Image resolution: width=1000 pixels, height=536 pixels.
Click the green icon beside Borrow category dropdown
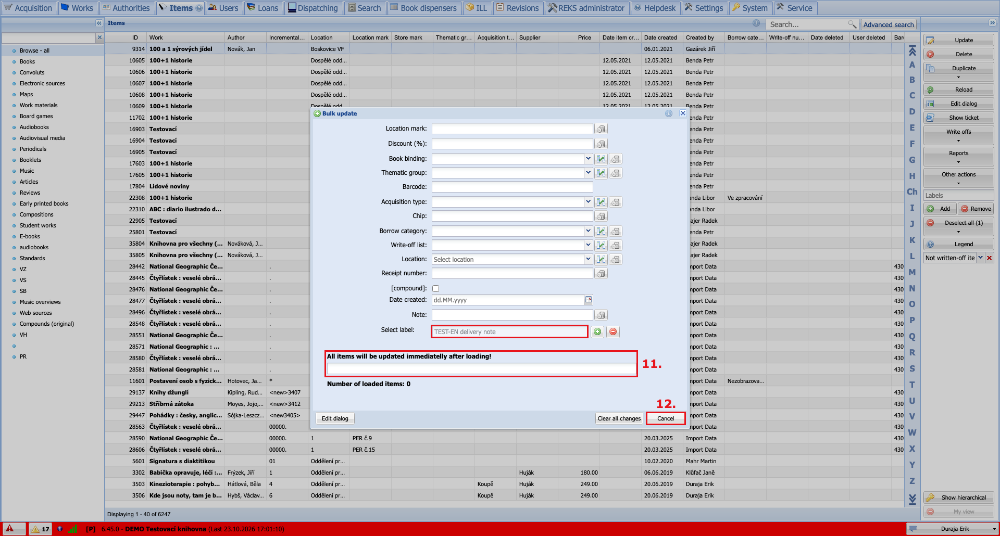(x=601, y=230)
